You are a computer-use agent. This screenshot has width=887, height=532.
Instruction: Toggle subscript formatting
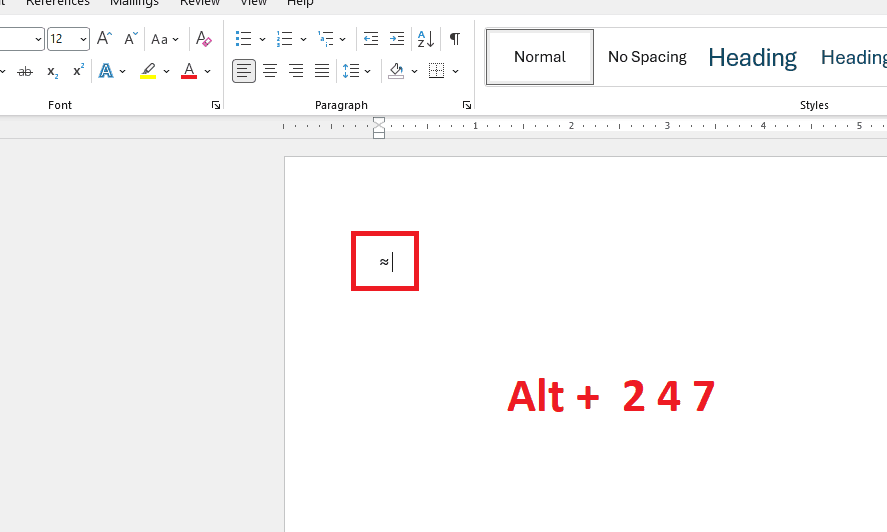53,71
